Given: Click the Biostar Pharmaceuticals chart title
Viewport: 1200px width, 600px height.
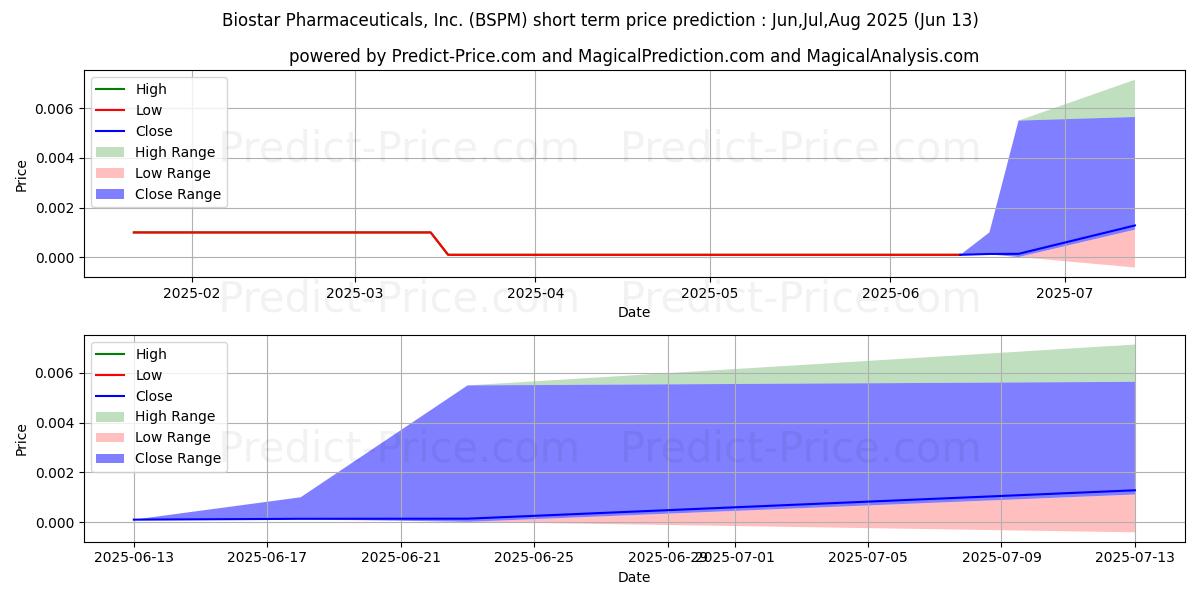Looking at the screenshot, I should (x=600, y=20).
